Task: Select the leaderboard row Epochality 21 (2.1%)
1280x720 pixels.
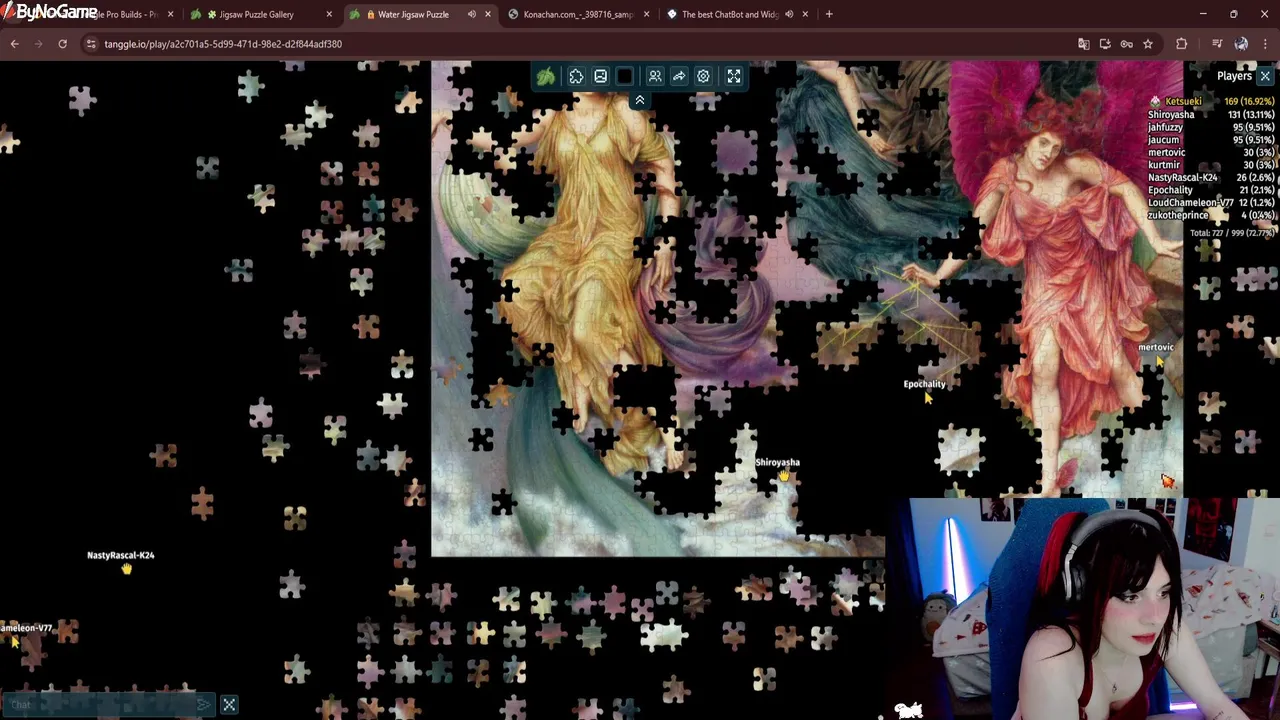Action: [1212, 190]
